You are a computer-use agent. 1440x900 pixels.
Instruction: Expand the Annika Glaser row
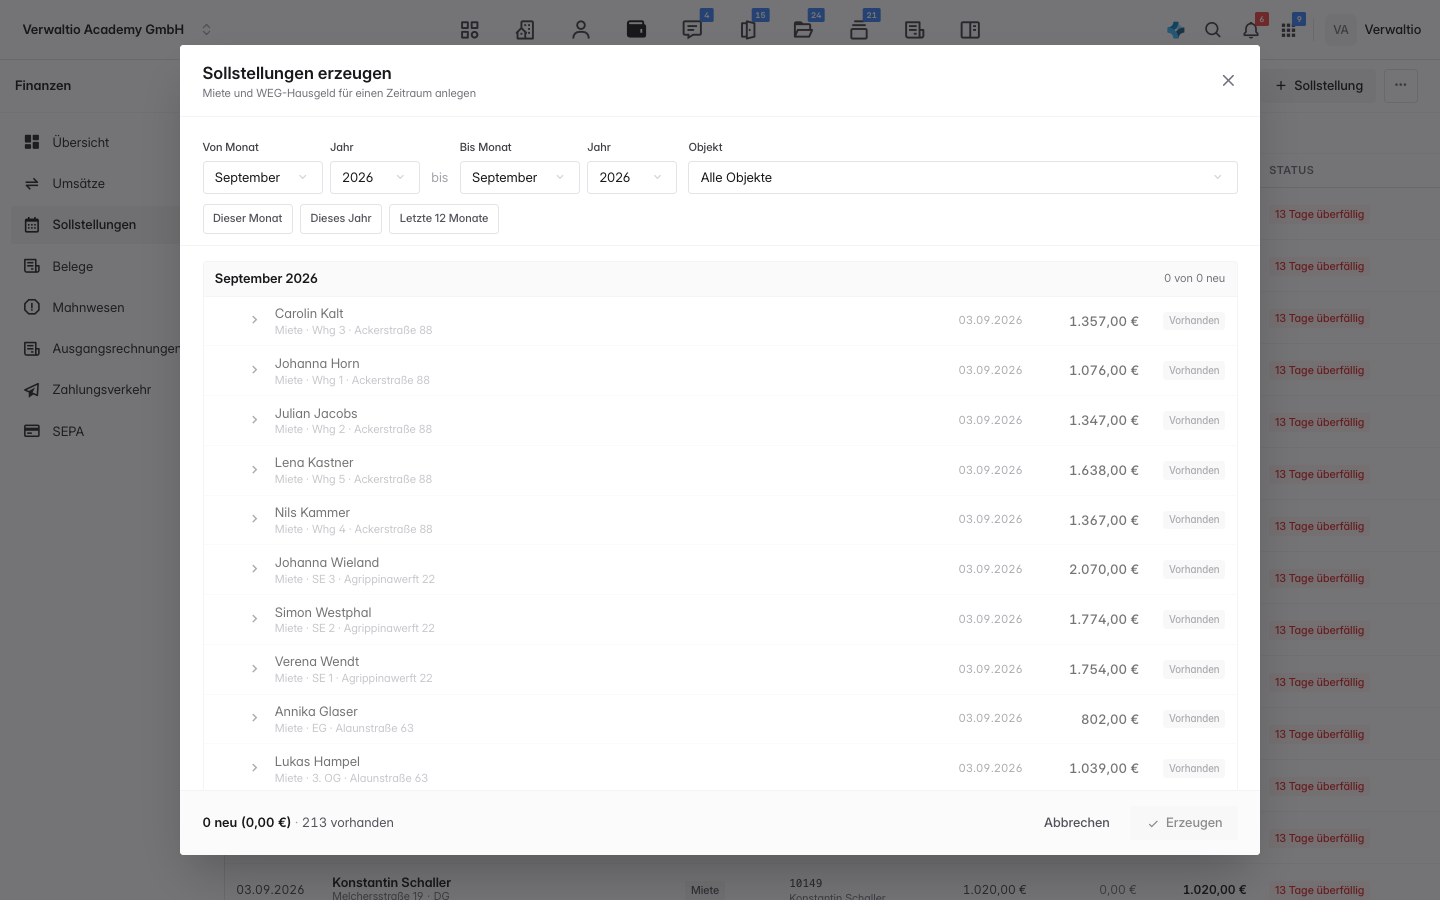(254, 718)
